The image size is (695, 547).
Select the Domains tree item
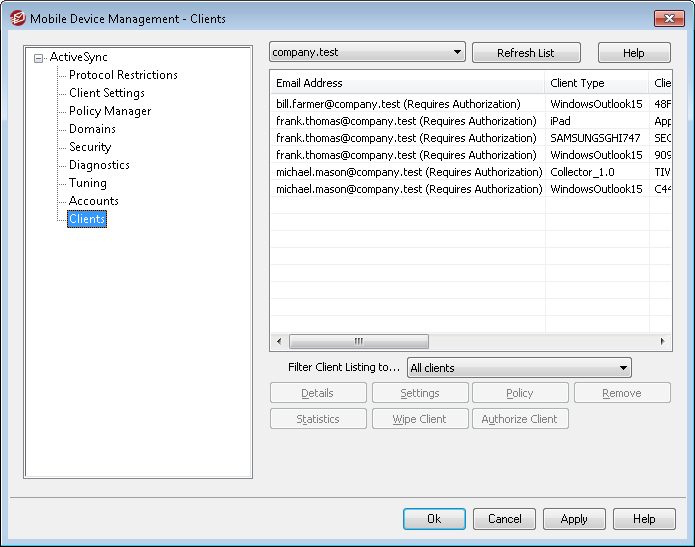pos(92,129)
